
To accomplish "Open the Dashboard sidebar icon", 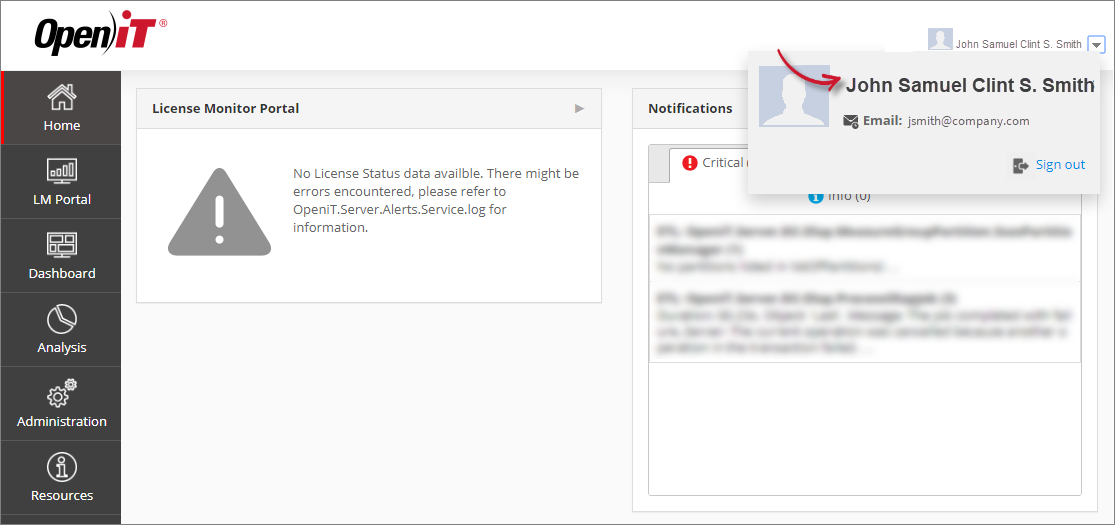I will pyautogui.click(x=62, y=245).
